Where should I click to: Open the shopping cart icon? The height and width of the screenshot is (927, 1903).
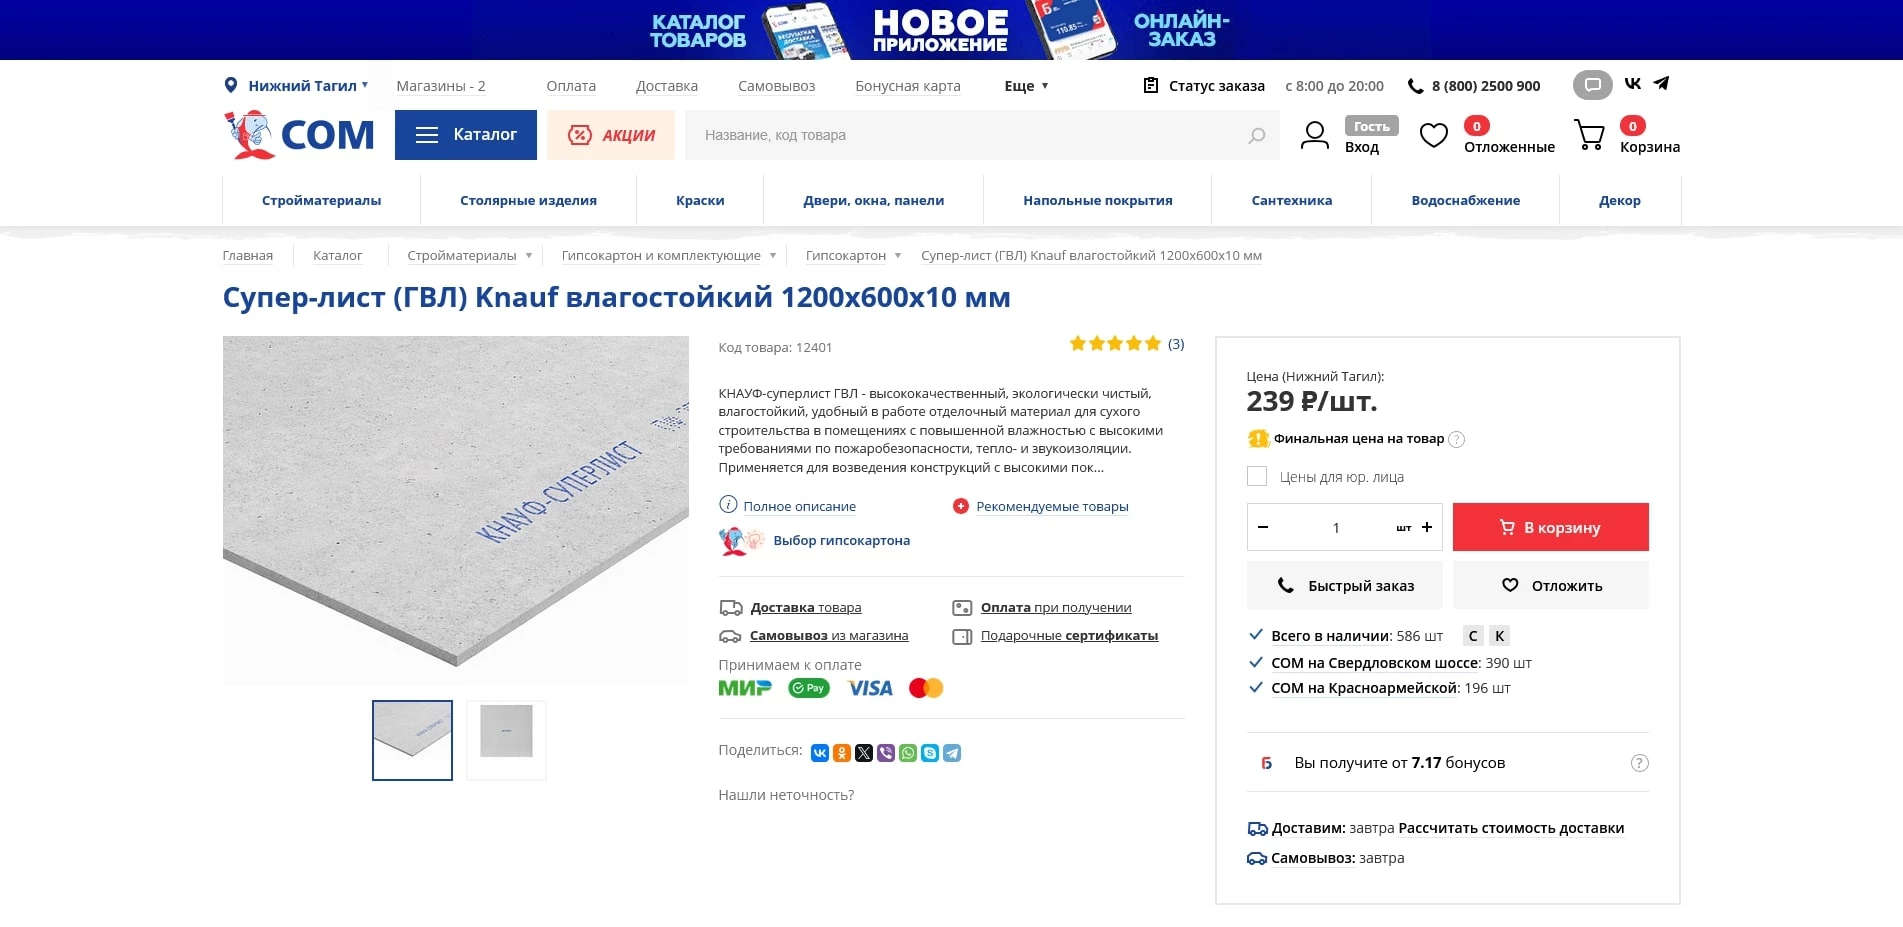[1589, 135]
